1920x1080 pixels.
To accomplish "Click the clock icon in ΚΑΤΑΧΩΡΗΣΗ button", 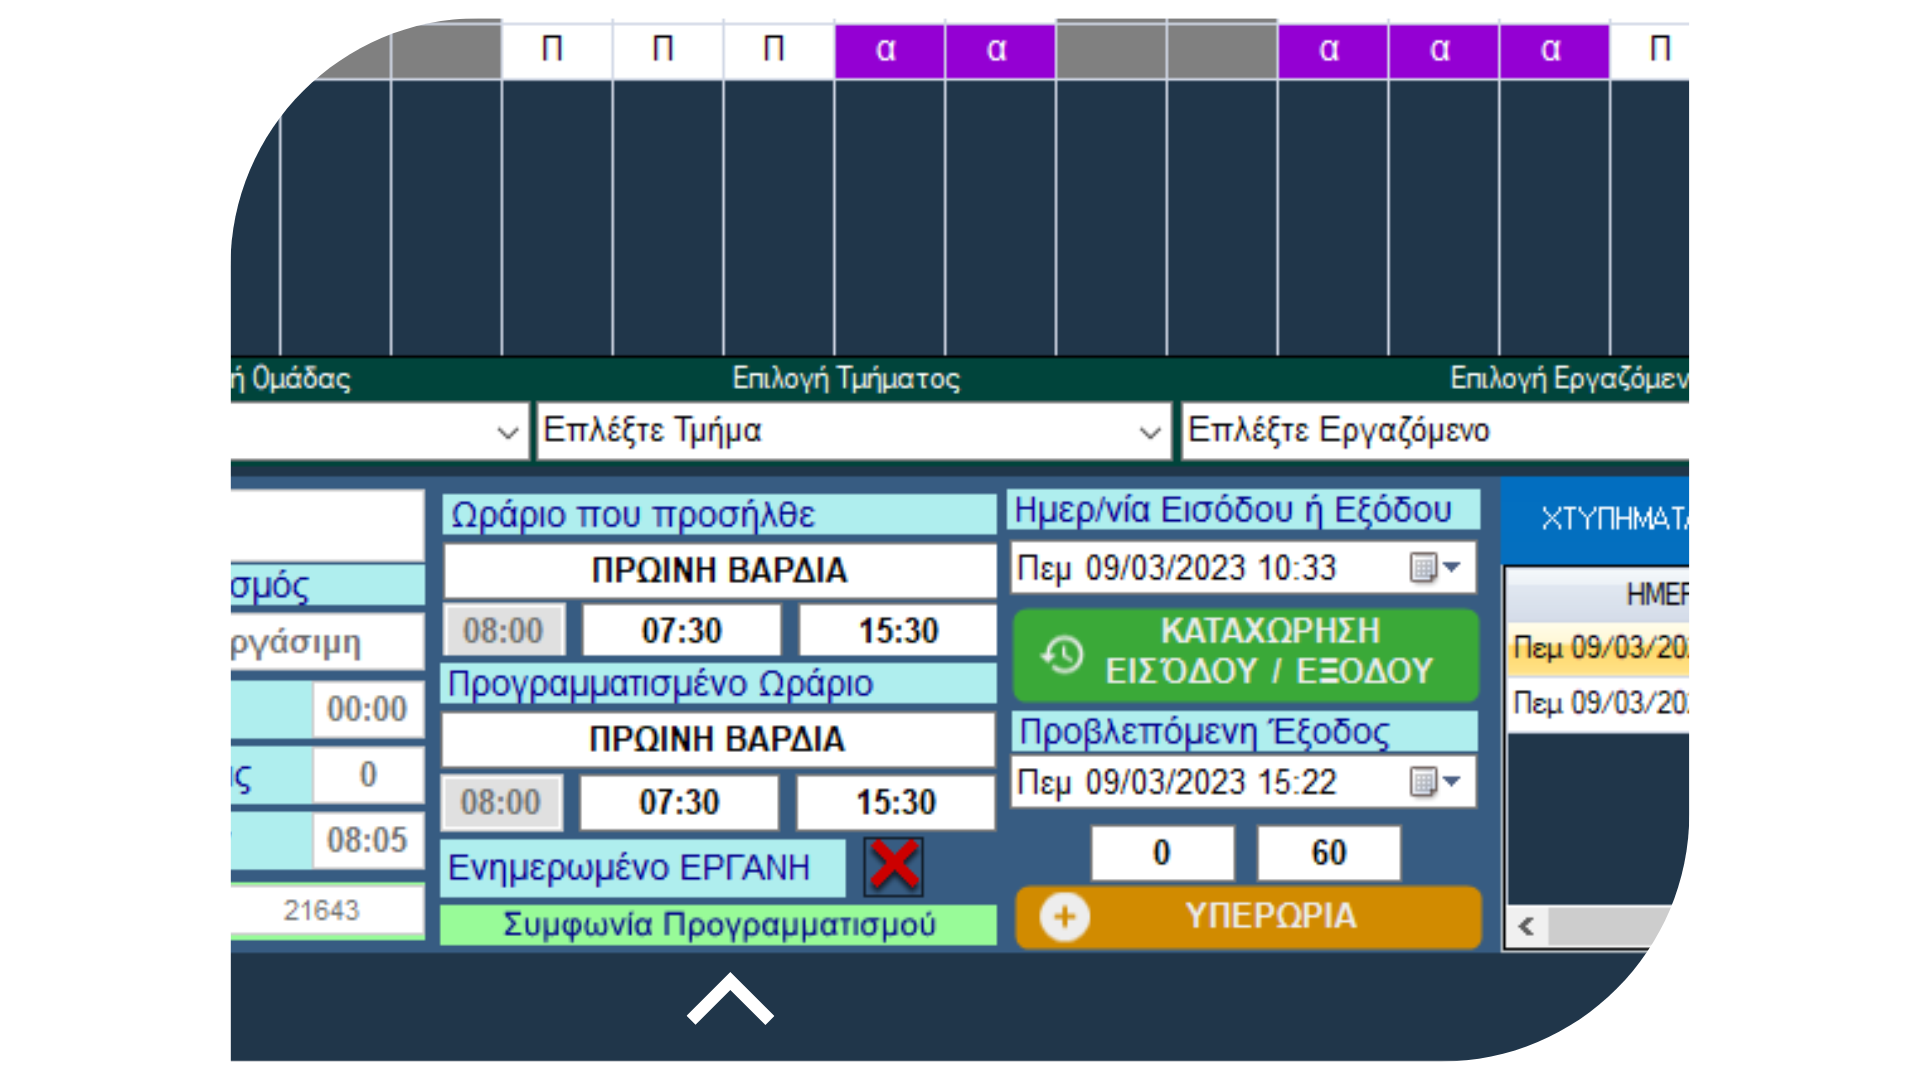I will pos(1062,655).
